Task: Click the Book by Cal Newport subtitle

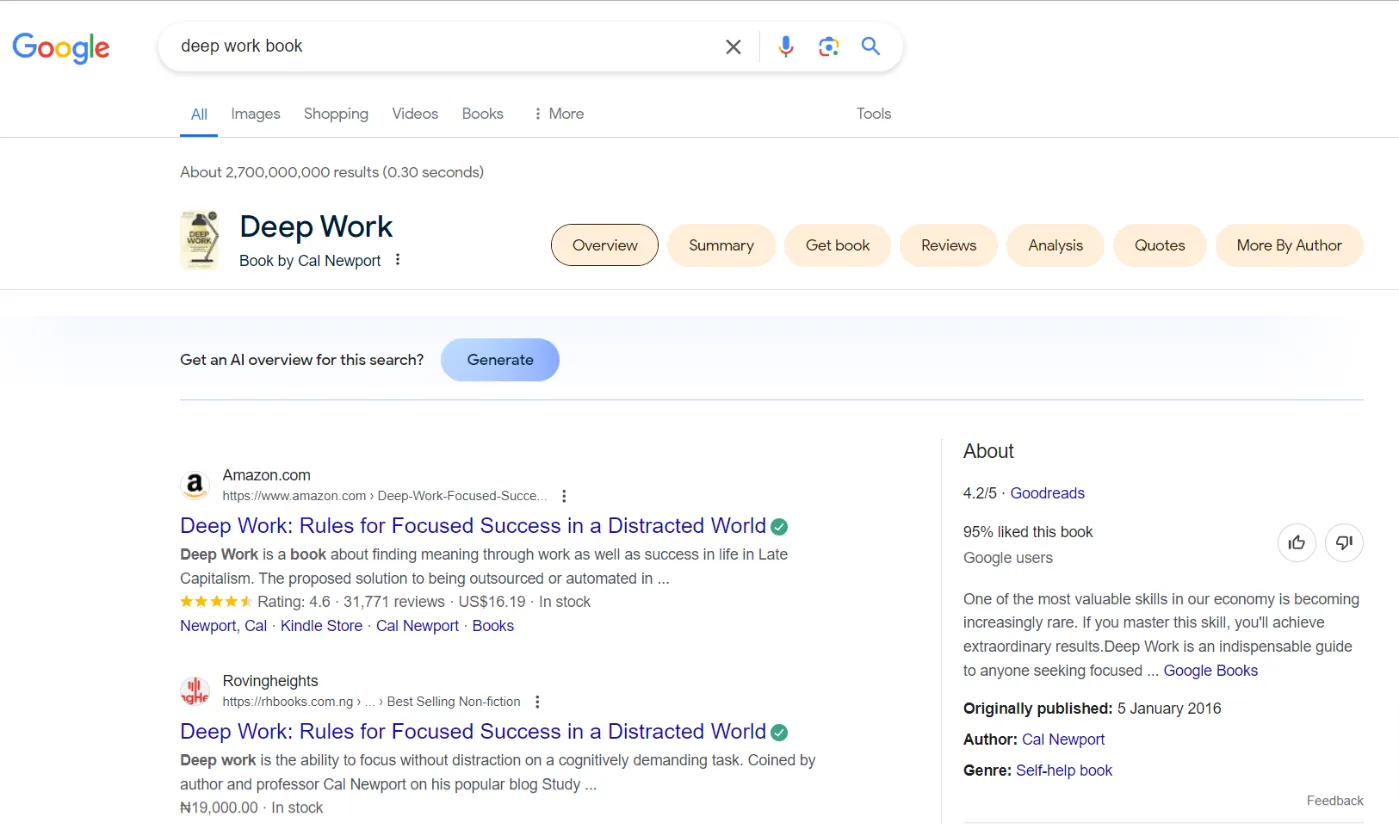Action: click(x=310, y=261)
